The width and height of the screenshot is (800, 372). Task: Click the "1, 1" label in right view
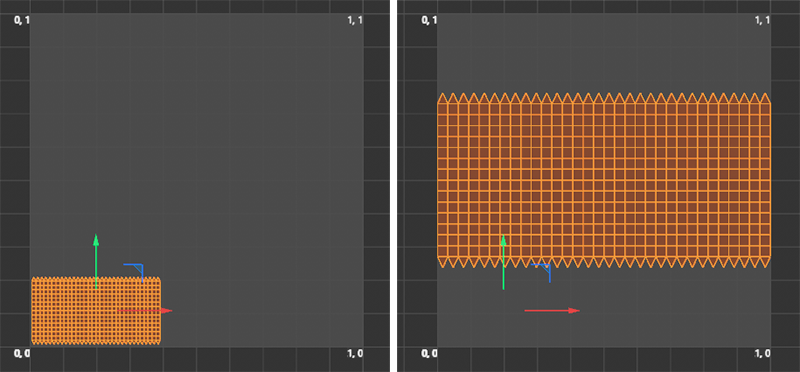pyautogui.click(x=762, y=20)
